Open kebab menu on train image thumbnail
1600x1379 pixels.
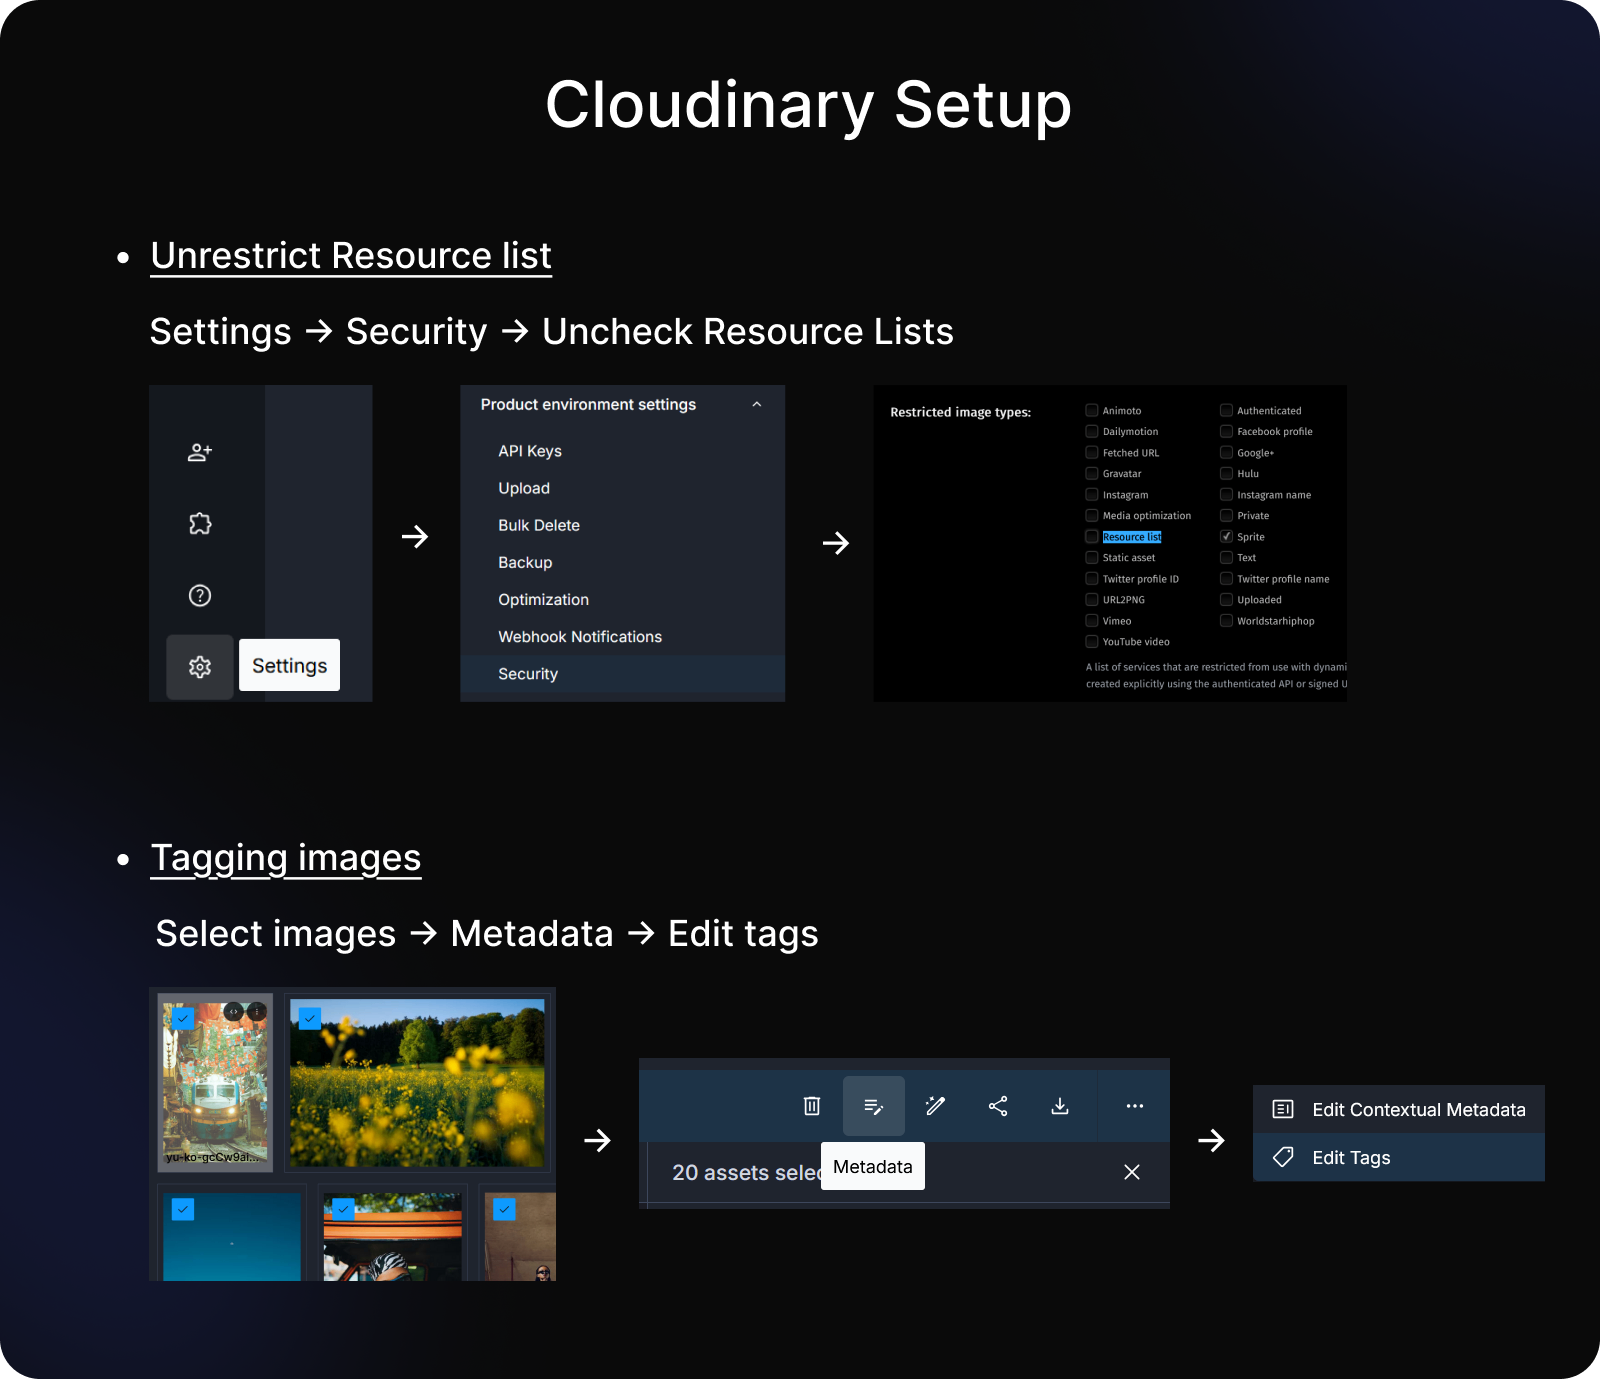257,1012
